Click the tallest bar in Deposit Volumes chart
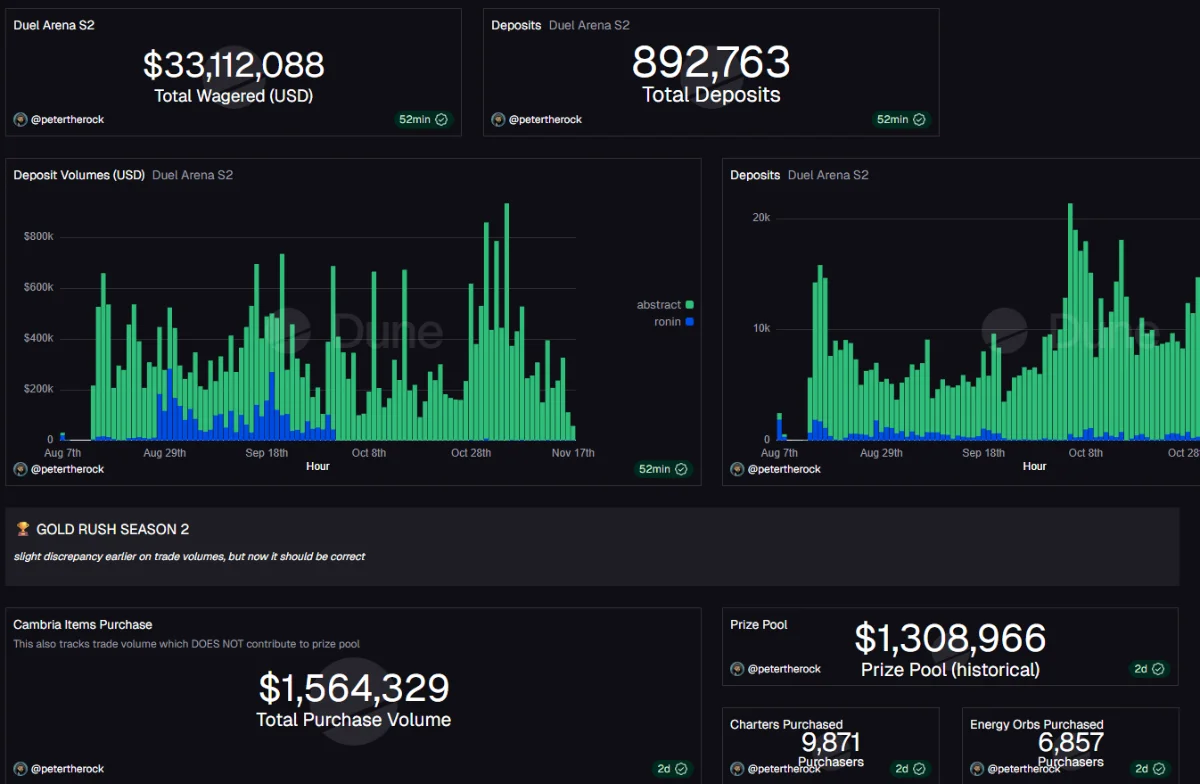The width and height of the screenshot is (1200, 784). tap(507, 320)
